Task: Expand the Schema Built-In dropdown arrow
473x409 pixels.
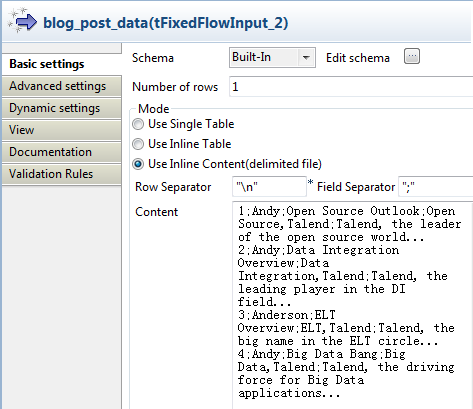Action: tap(306, 58)
